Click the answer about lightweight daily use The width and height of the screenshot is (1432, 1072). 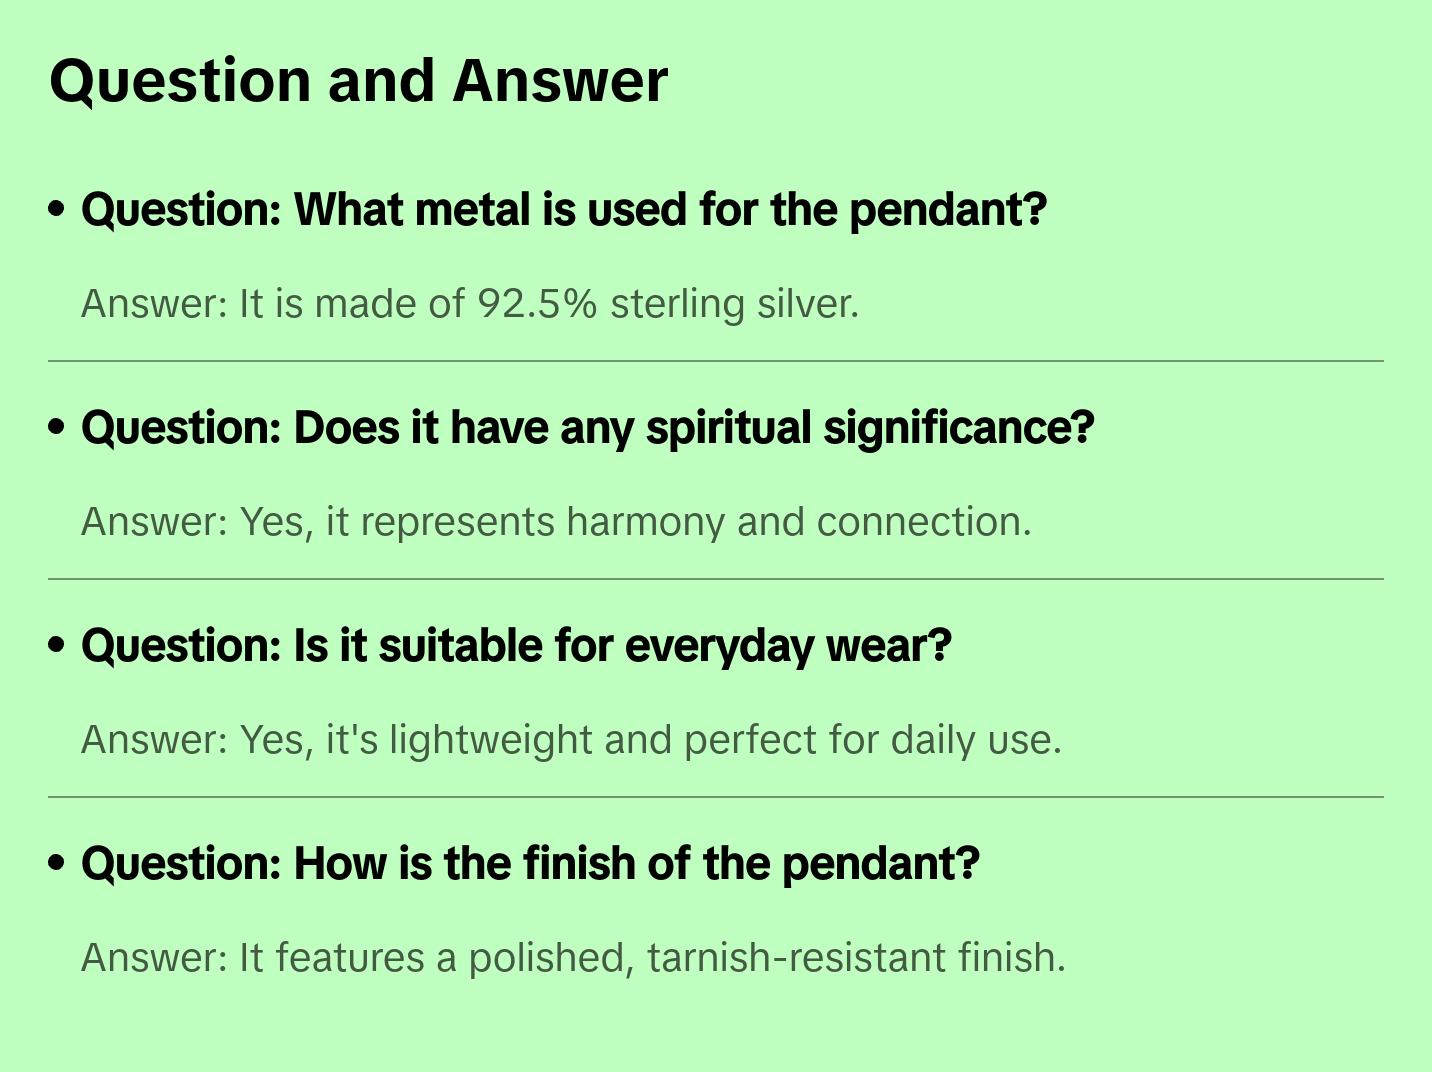[x=571, y=740]
